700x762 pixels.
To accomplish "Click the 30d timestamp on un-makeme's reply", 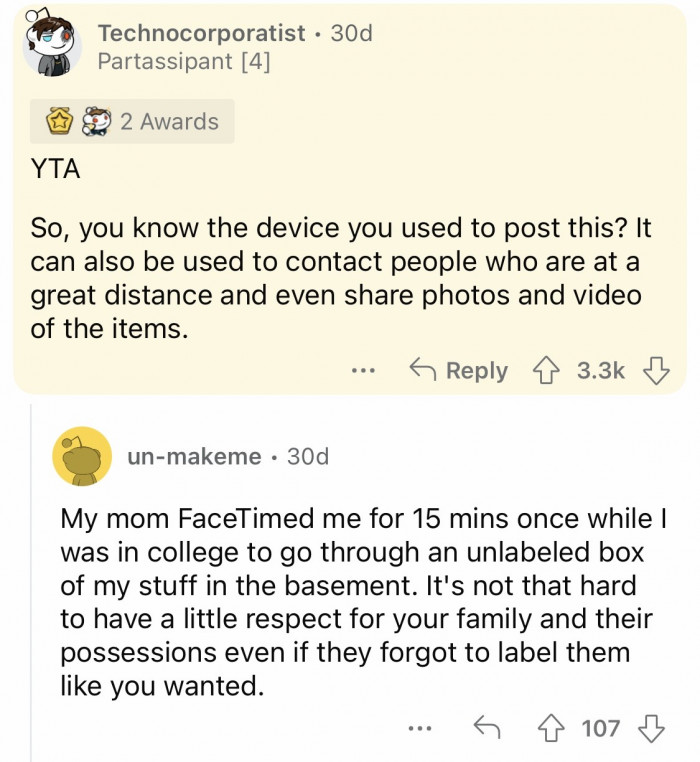I will tap(307, 457).
